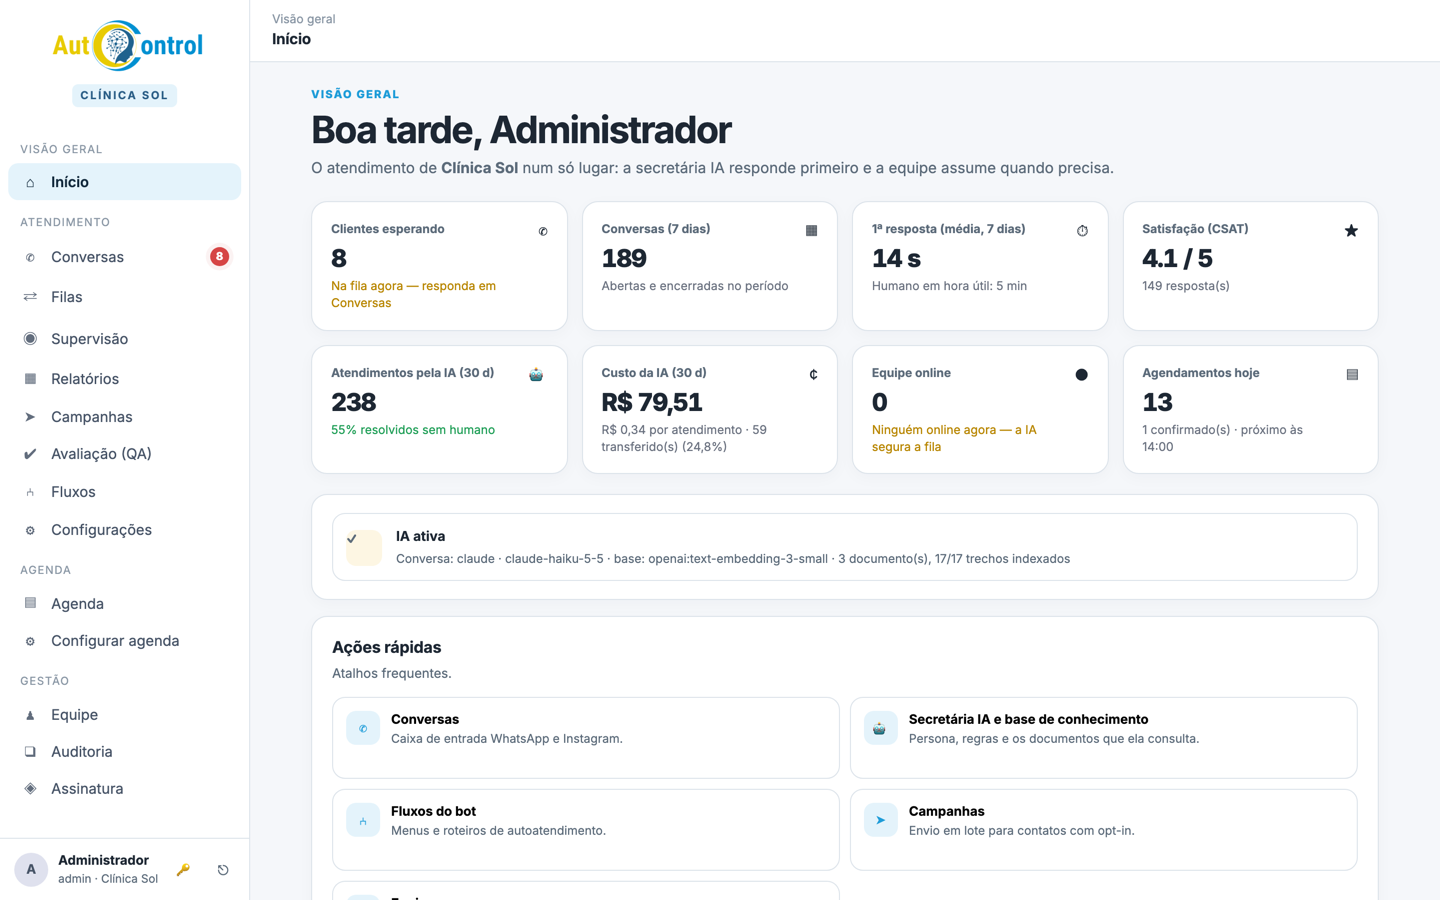Open the Conversas quick action card
This screenshot has width=1440, height=900.
pos(585,738)
